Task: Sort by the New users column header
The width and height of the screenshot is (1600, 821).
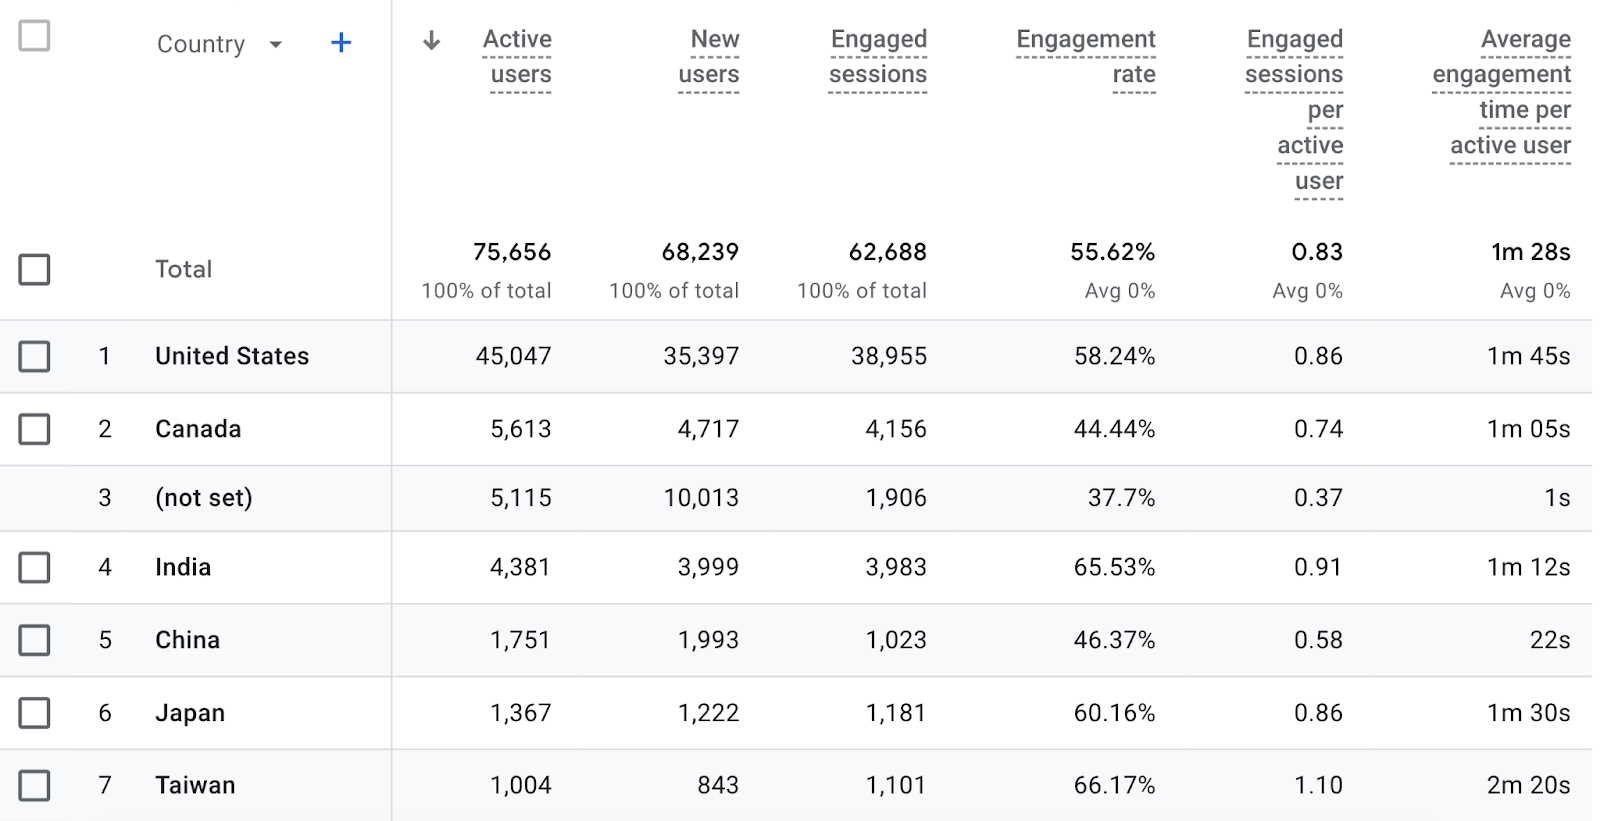Action: click(709, 56)
